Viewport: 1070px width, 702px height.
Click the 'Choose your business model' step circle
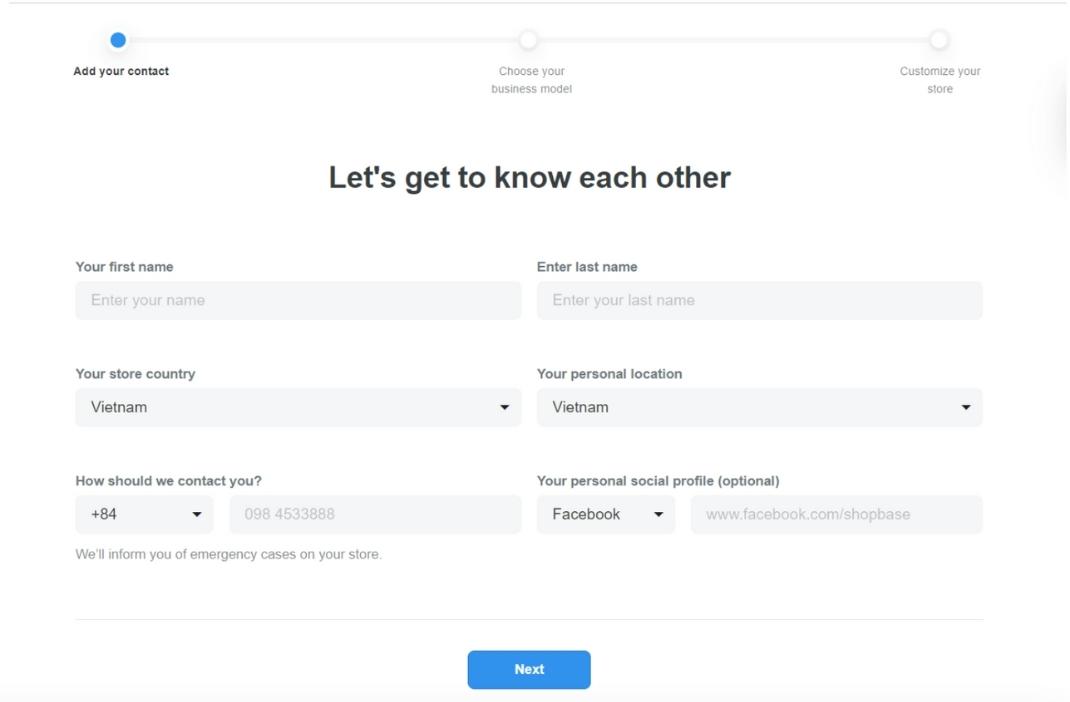tap(528, 40)
